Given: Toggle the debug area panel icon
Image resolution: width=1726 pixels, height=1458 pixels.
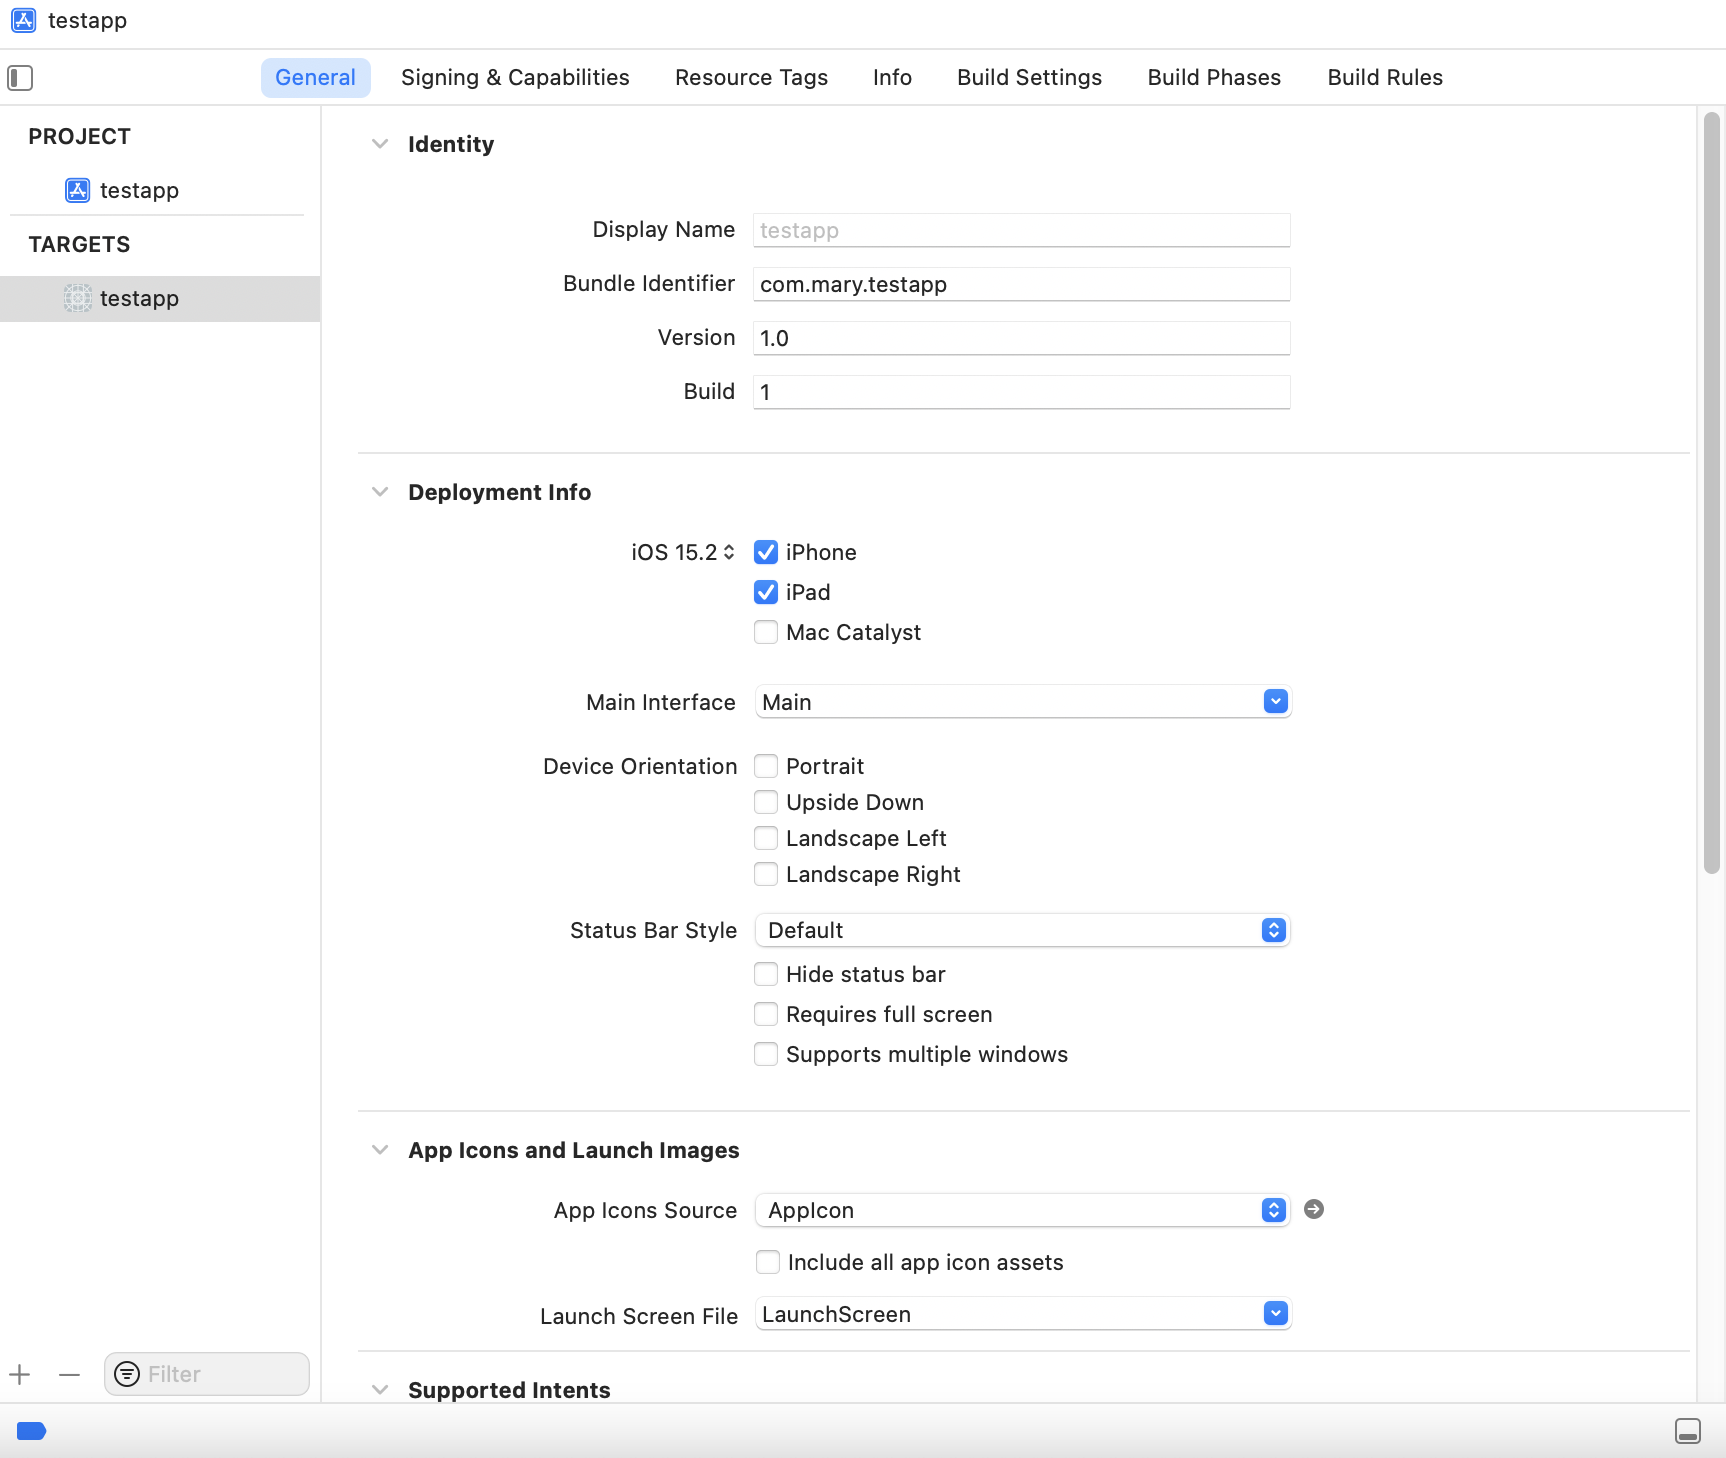Looking at the screenshot, I should 1688,1431.
